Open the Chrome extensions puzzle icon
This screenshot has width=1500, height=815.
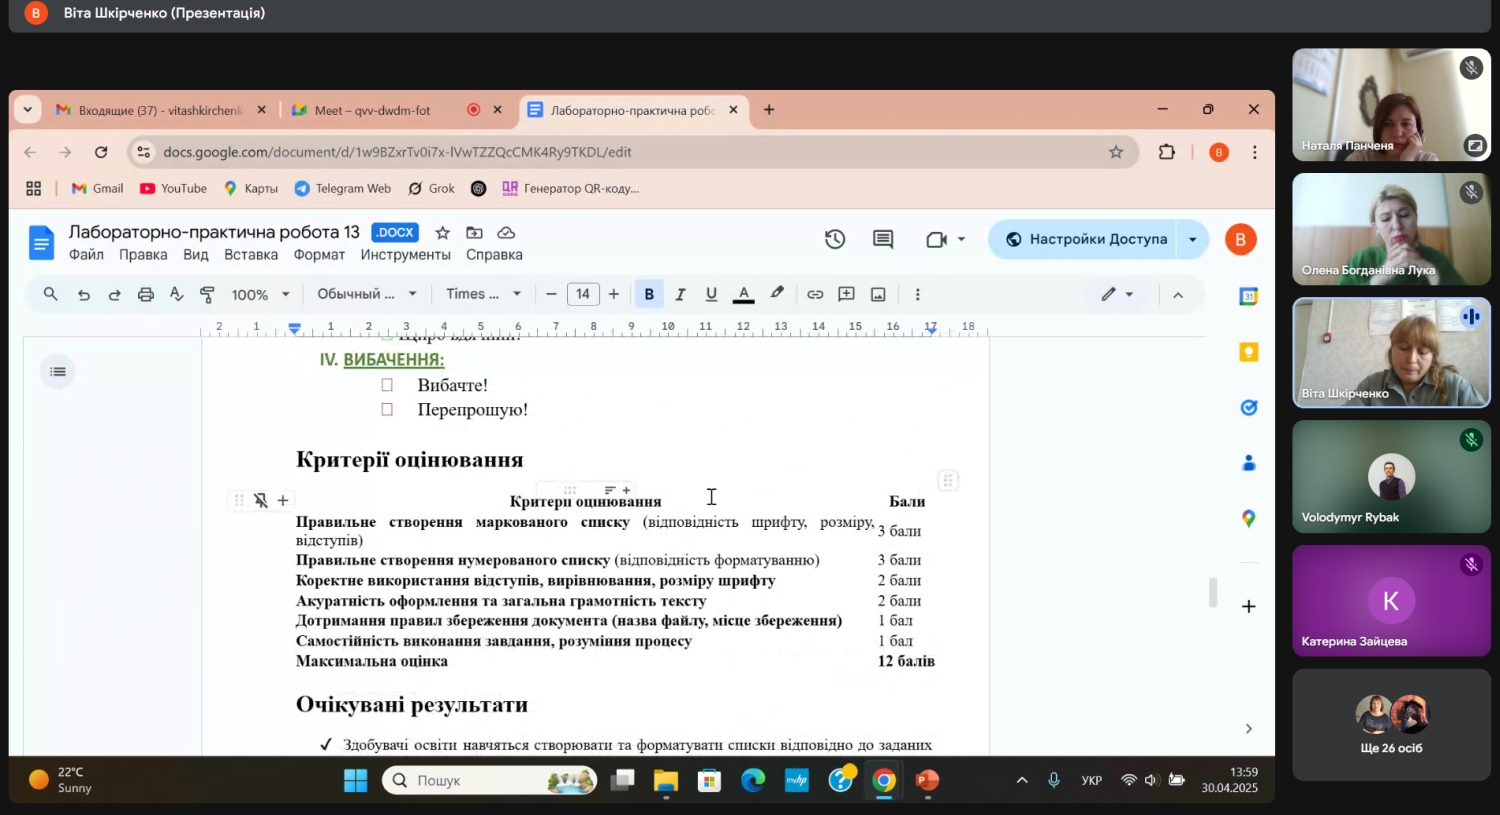pyautogui.click(x=1166, y=152)
